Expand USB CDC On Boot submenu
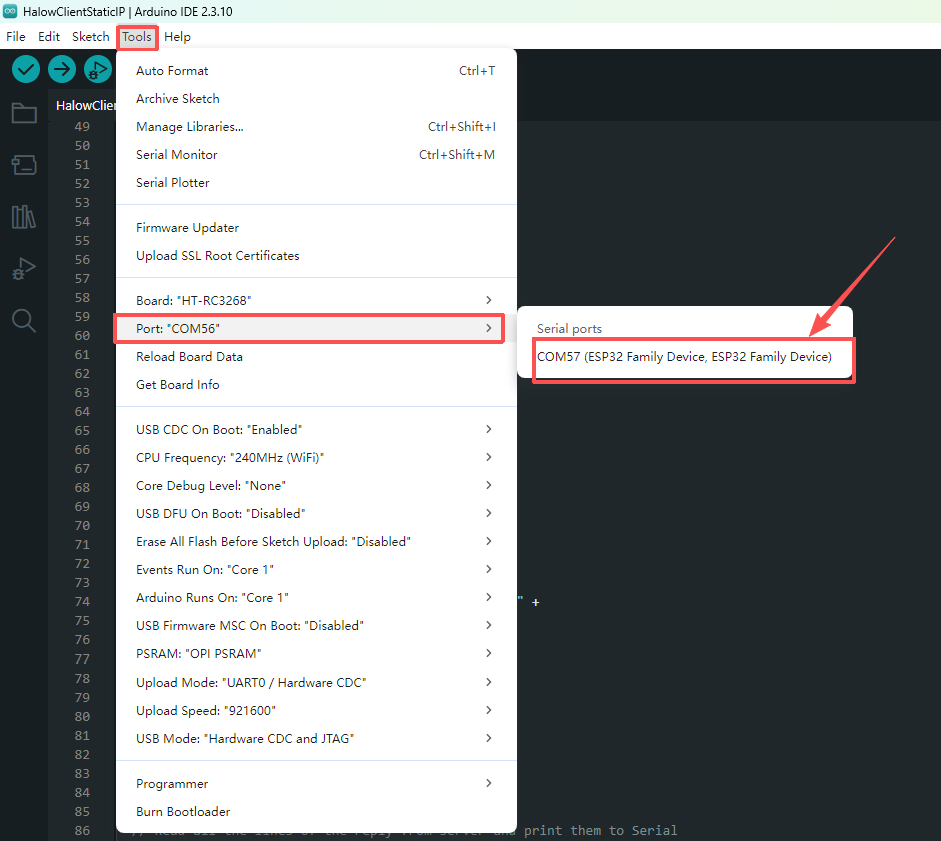 click(316, 429)
